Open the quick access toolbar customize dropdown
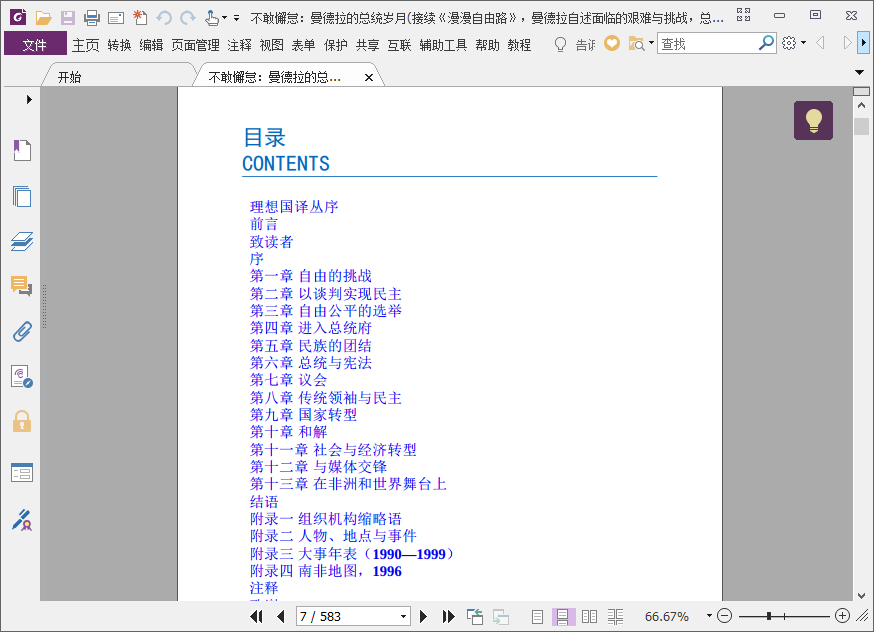The image size is (874, 632). tap(236, 18)
